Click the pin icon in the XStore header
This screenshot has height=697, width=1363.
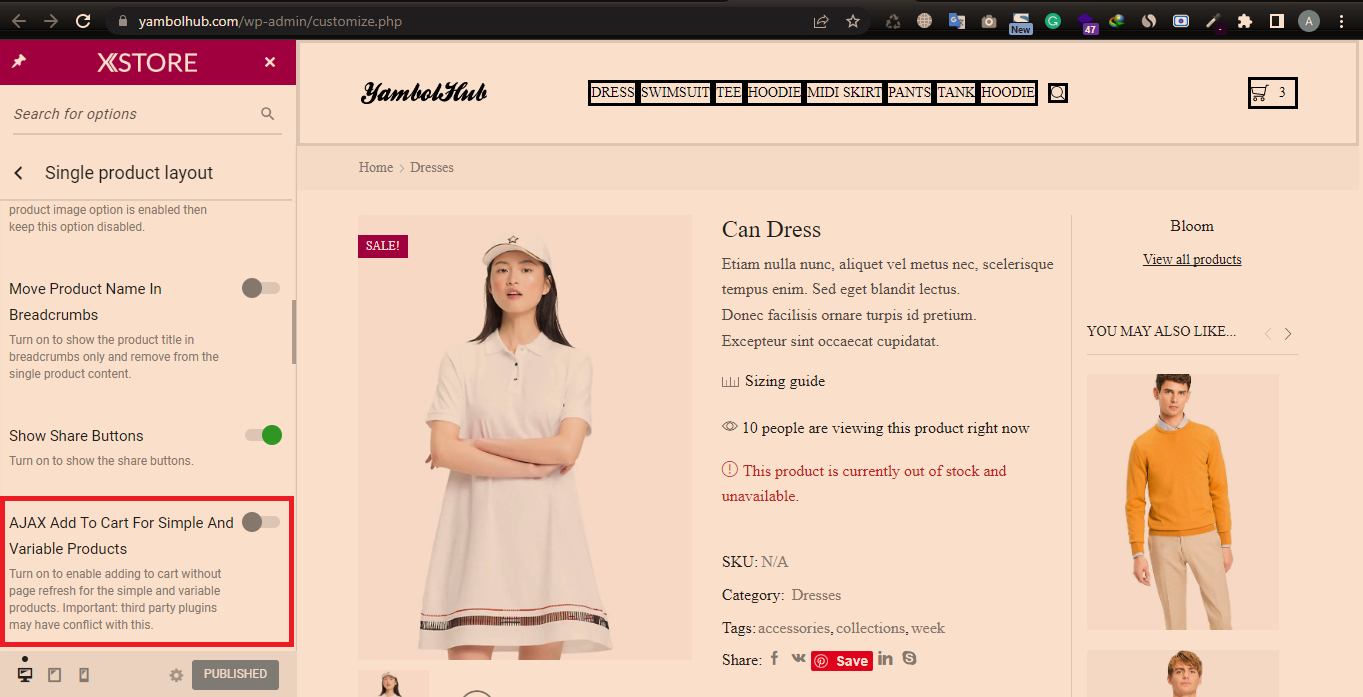click(18, 62)
